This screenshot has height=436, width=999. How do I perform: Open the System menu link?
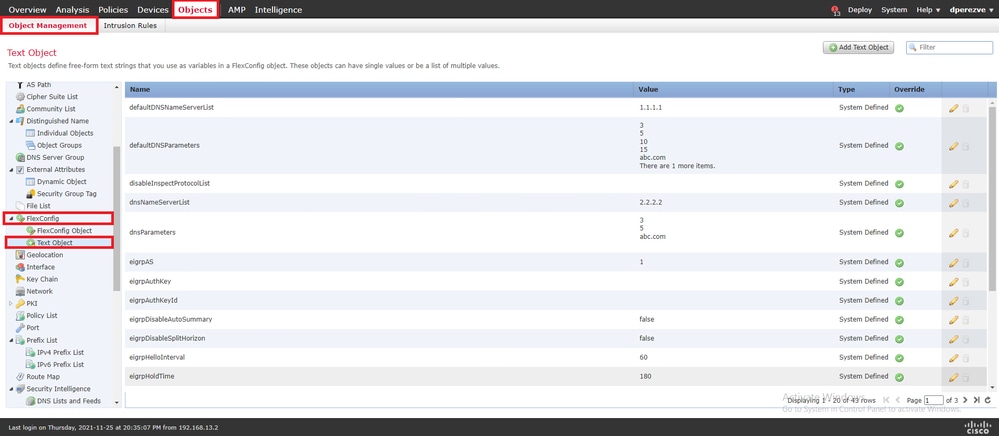[x=894, y=10]
